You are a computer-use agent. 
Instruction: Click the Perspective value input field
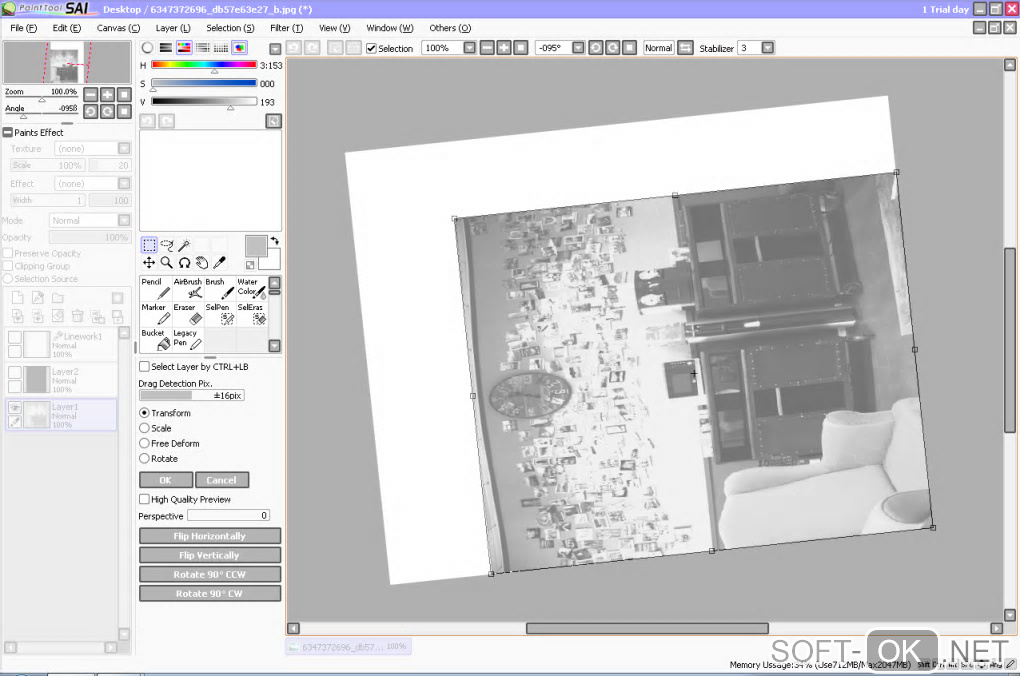(x=228, y=516)
